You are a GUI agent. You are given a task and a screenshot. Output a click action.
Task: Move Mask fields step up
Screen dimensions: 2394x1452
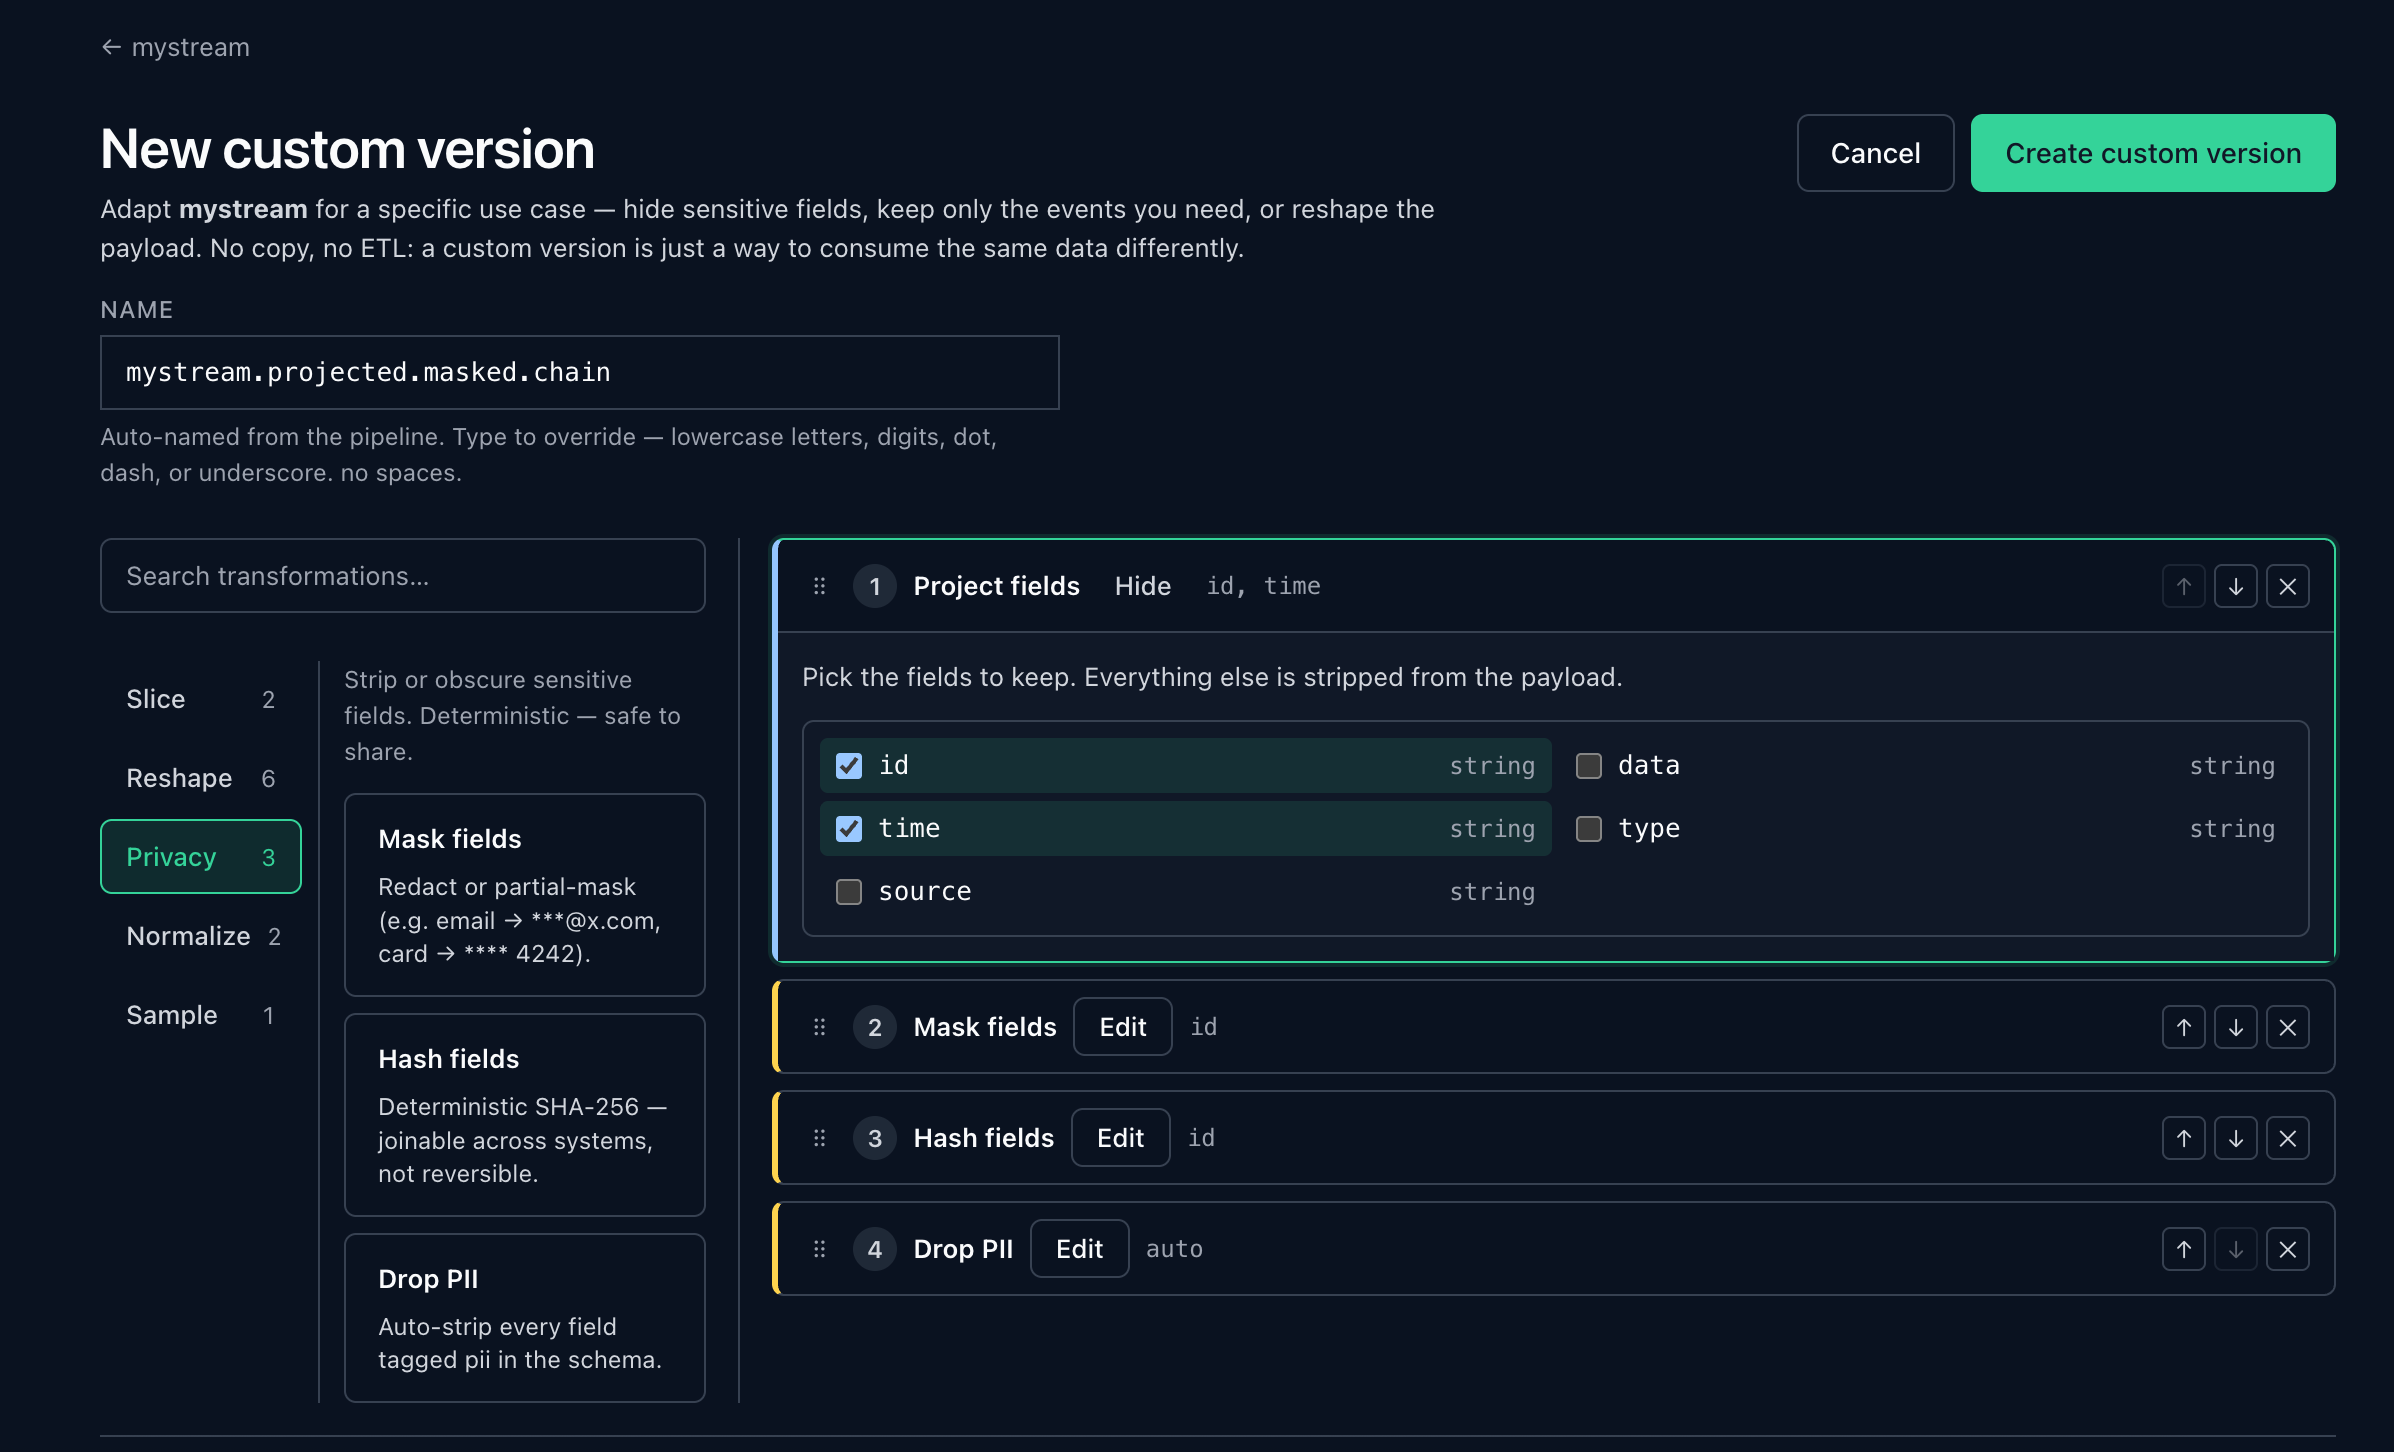(2184, 1027)
